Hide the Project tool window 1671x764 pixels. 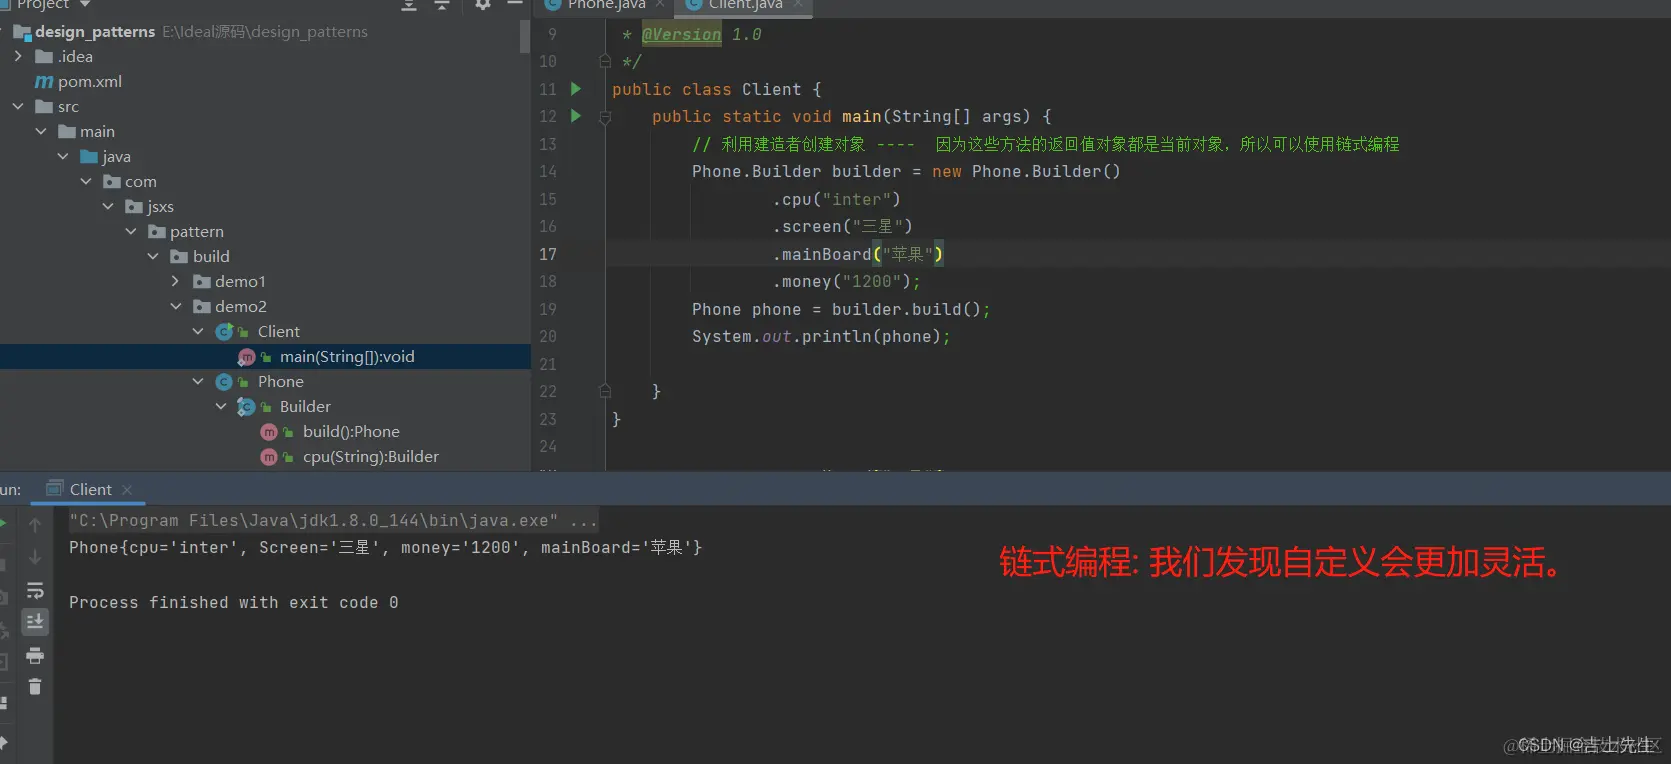click(x=515, y=4)
